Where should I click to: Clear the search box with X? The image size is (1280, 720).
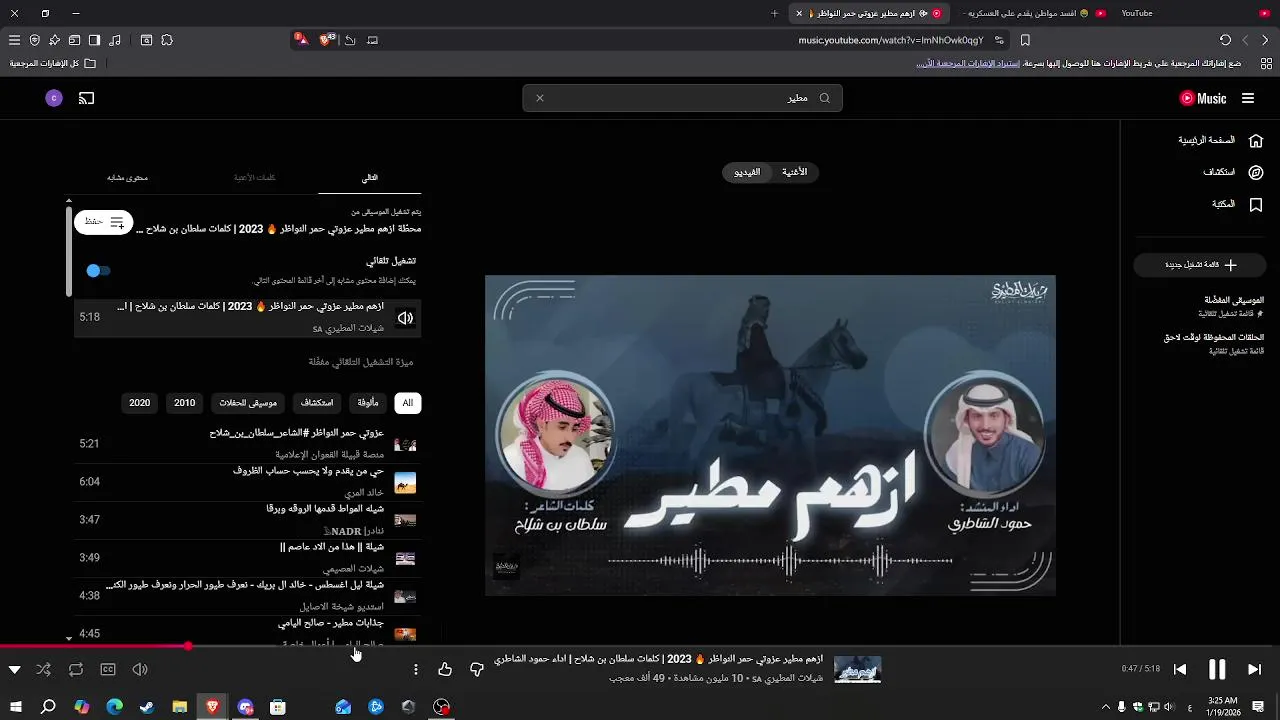tap(539, 98)
